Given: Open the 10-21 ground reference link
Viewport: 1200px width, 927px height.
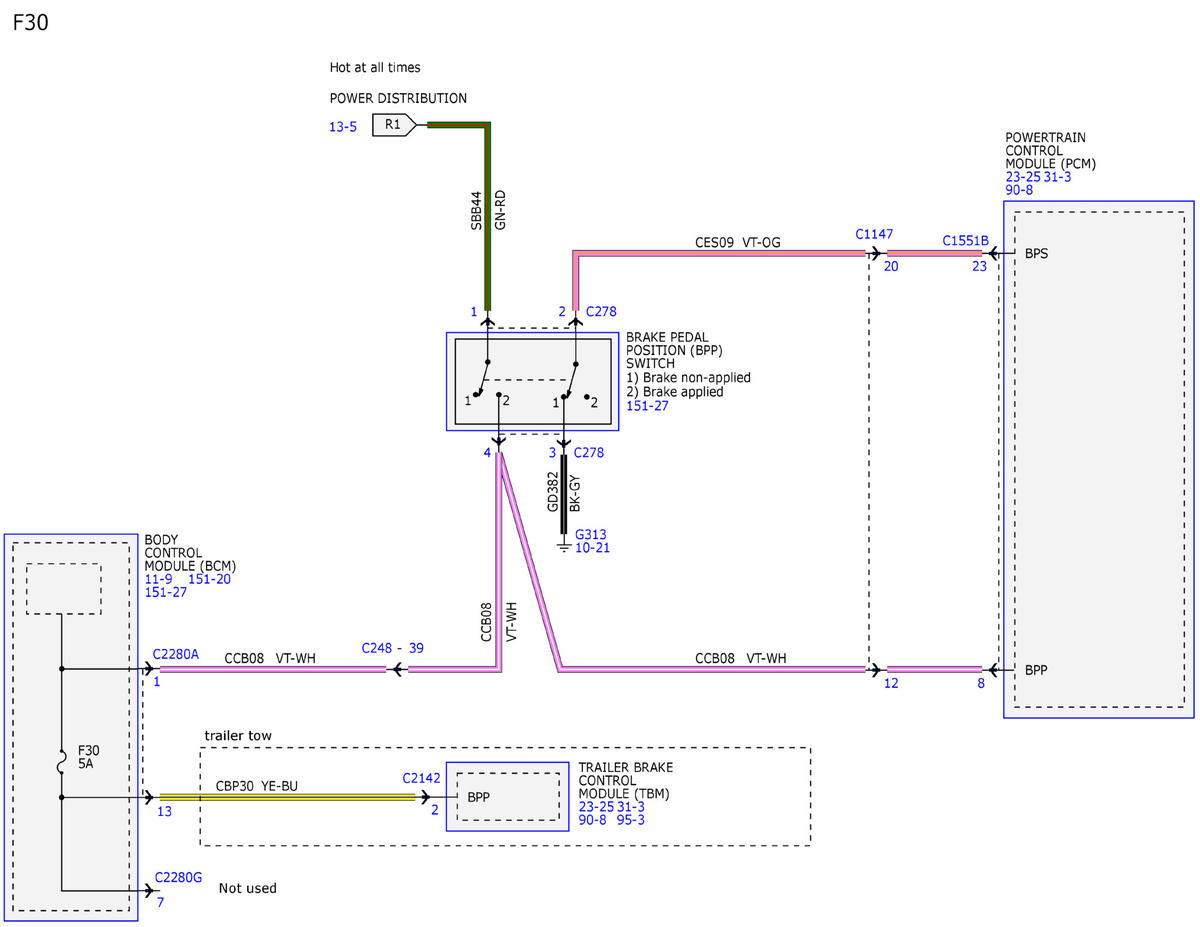Looking at the screenshot, I should pos(592,548).
